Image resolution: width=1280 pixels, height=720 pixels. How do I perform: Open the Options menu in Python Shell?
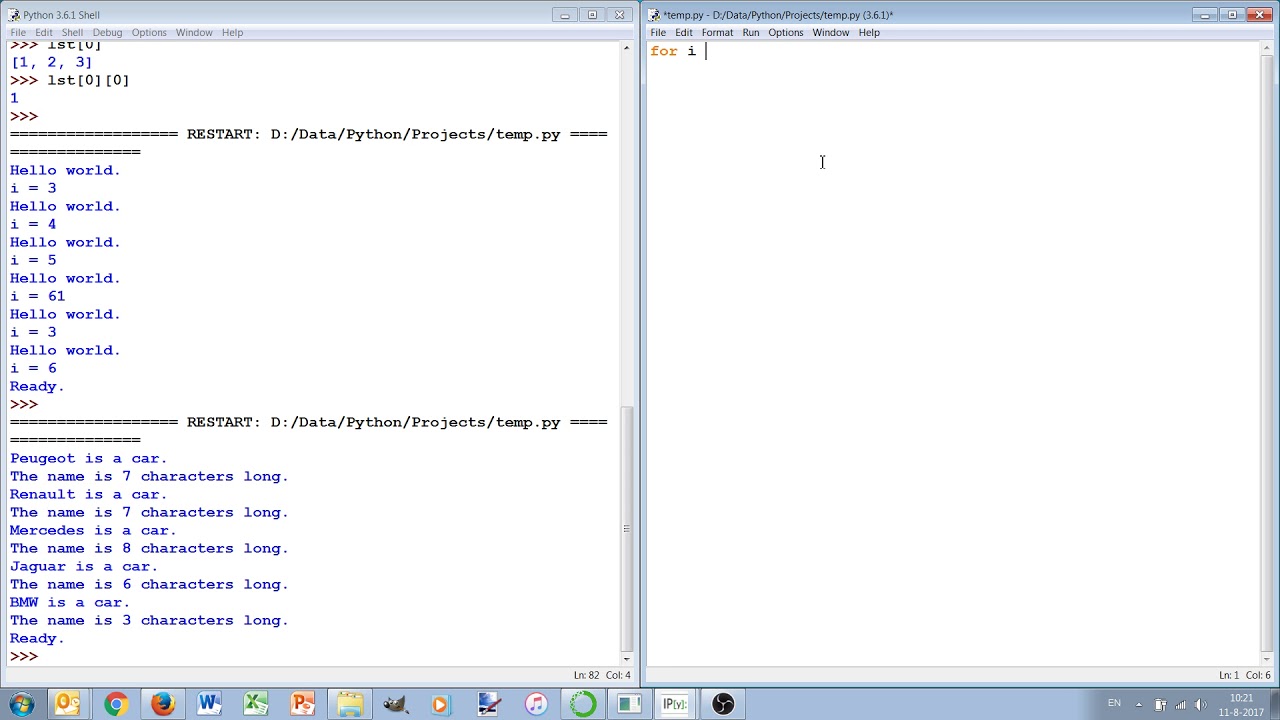[x=149, y=32]
